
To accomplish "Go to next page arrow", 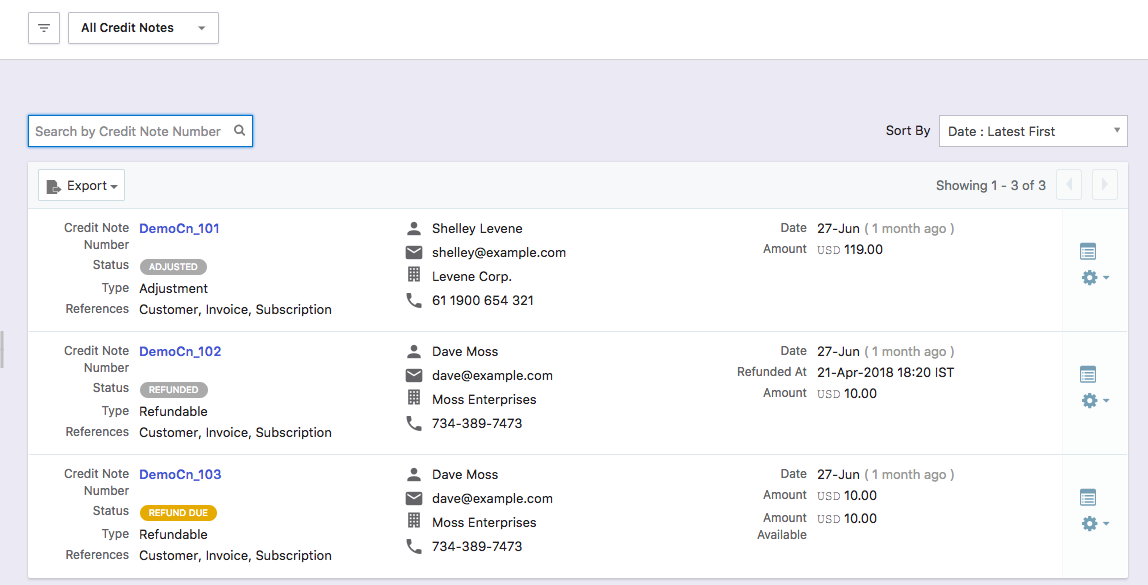I will [1105, 185].
